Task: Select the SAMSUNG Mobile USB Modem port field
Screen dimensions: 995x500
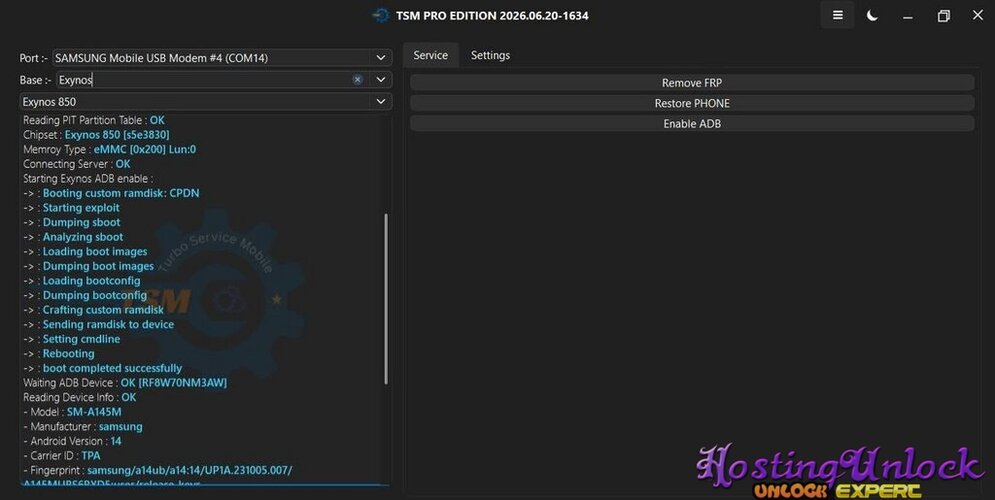Action: pyautogui.click(x=213, y=58)
